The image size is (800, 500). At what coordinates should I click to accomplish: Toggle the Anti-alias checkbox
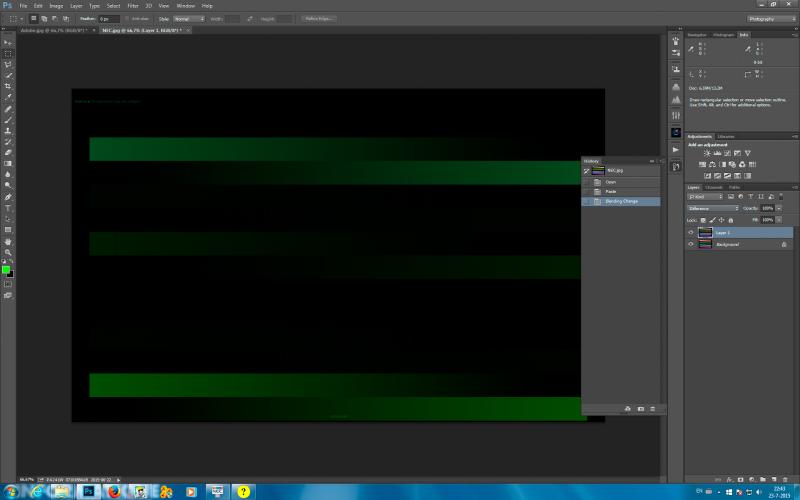tap(127, 19)
